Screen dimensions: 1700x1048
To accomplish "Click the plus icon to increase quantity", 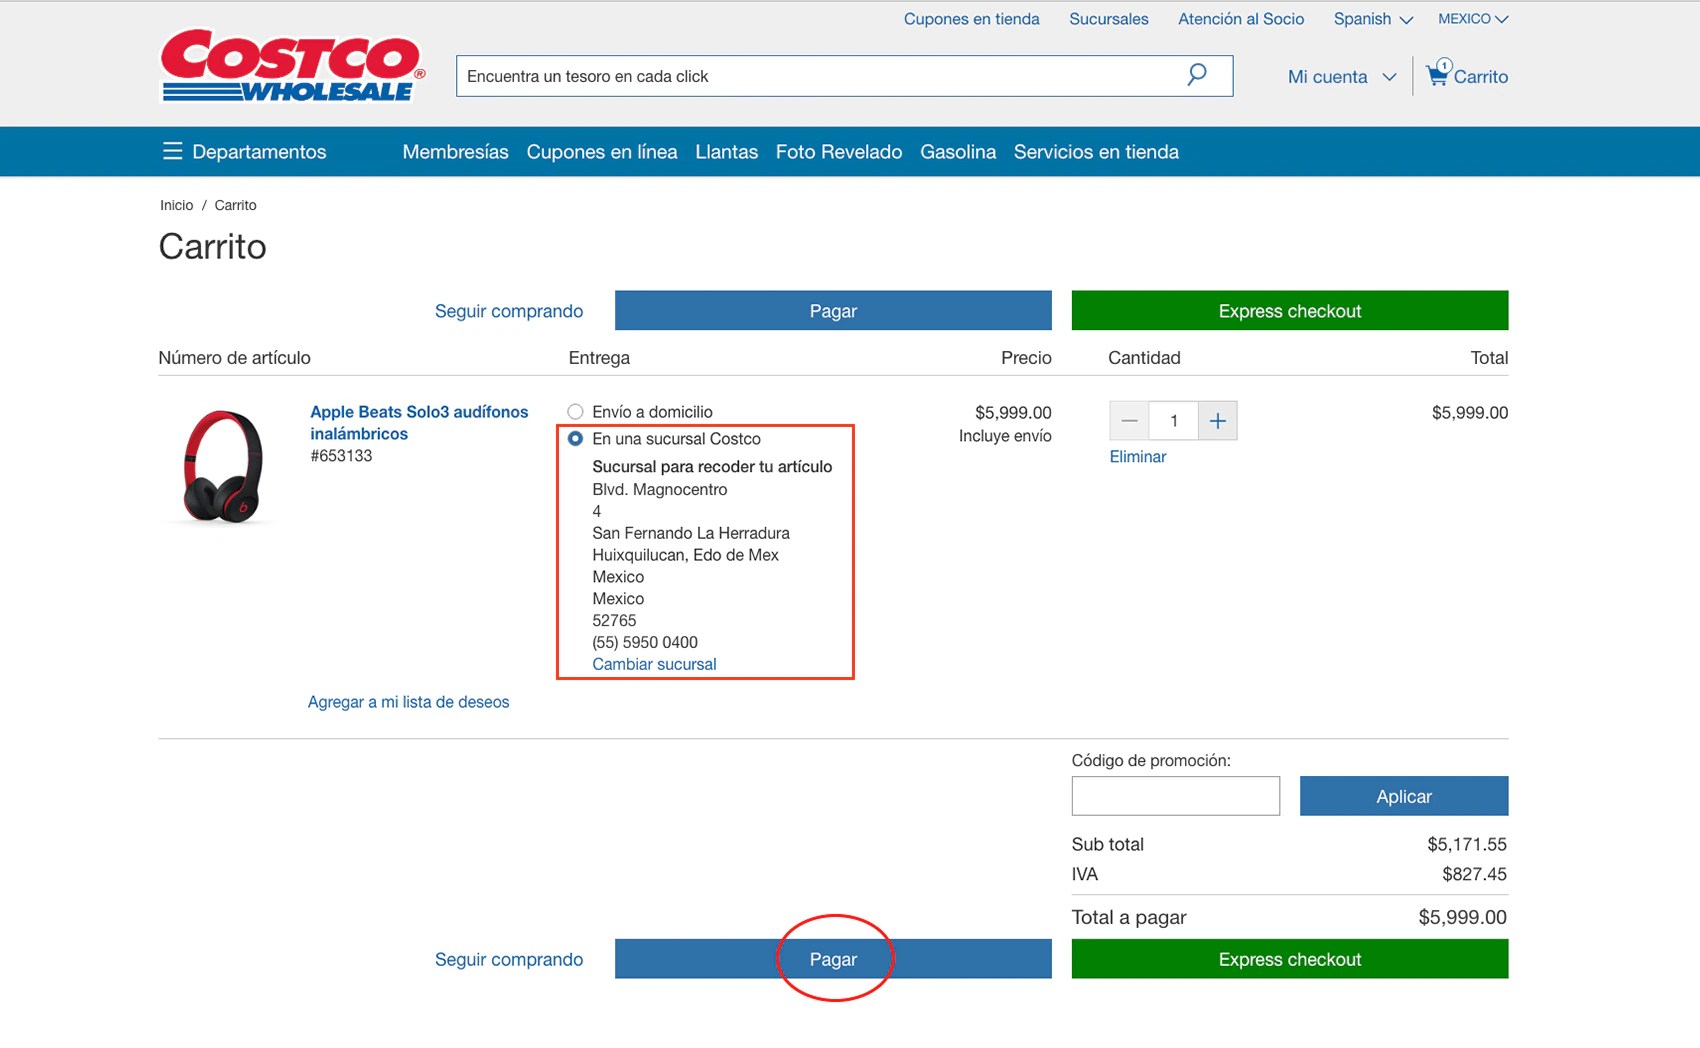I will 1218,420.
